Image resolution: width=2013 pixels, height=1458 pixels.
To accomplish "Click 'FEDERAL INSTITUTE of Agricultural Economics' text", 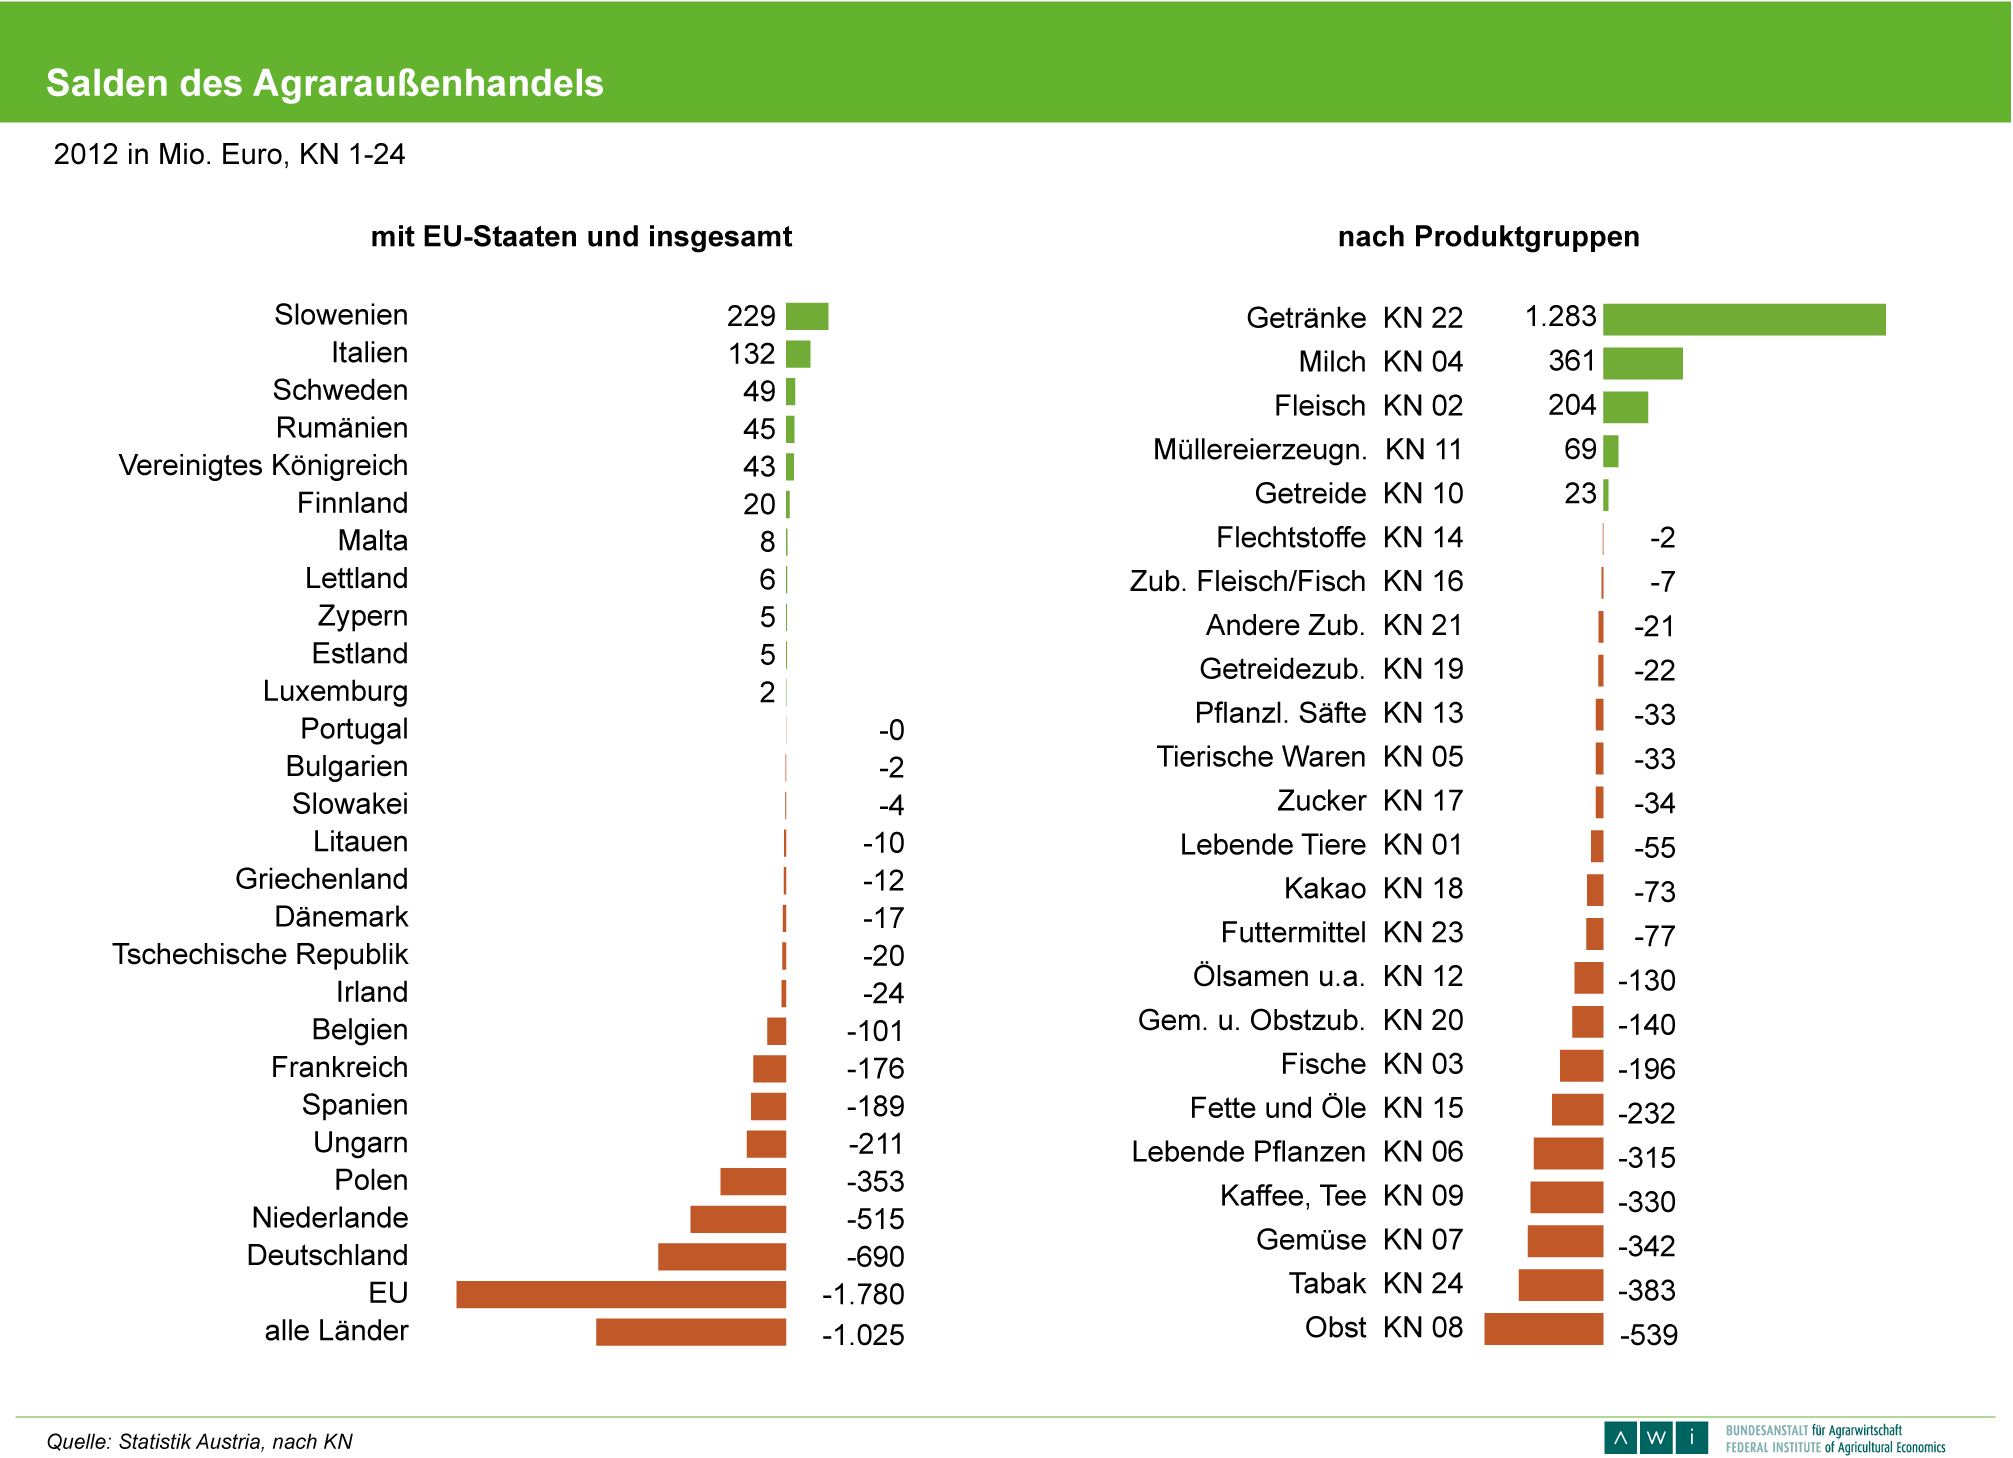I will [1834, 1447].
